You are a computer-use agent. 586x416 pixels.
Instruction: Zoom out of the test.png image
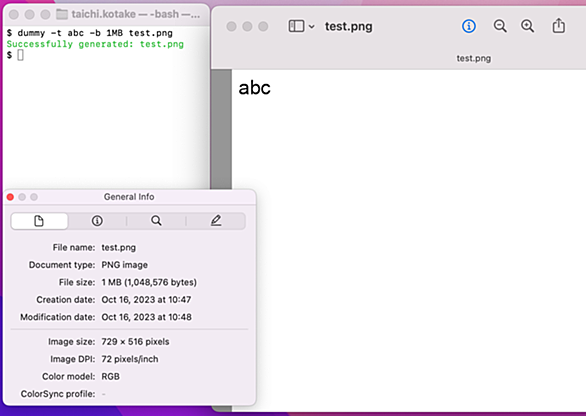click(x=500, y=26)
